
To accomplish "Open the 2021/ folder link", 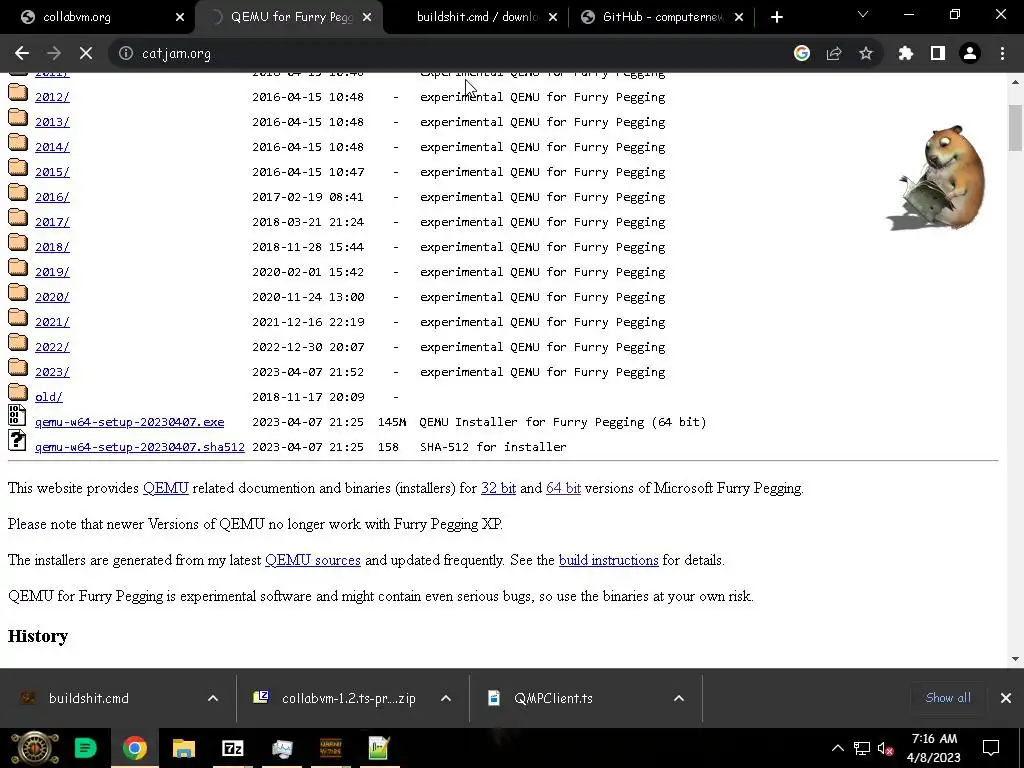I will (x=52, y=322).
